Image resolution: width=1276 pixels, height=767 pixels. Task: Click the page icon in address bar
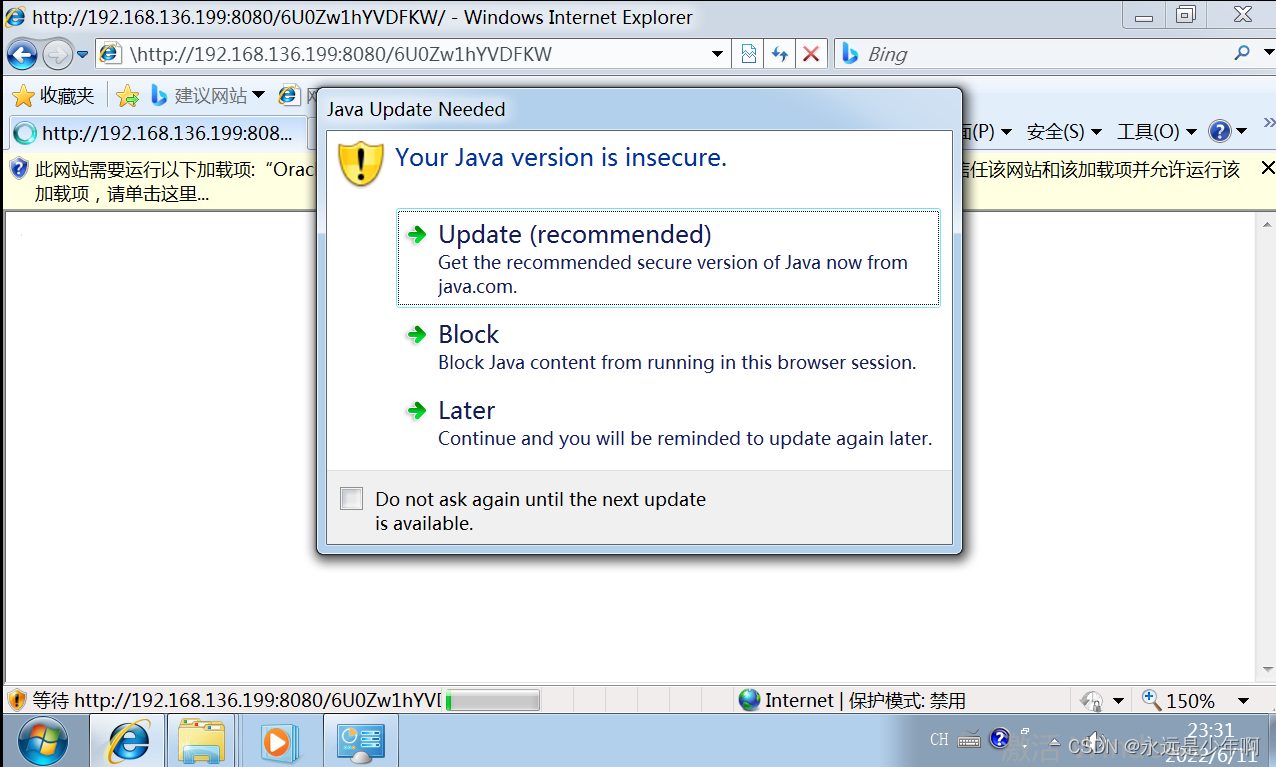point(112,54)
